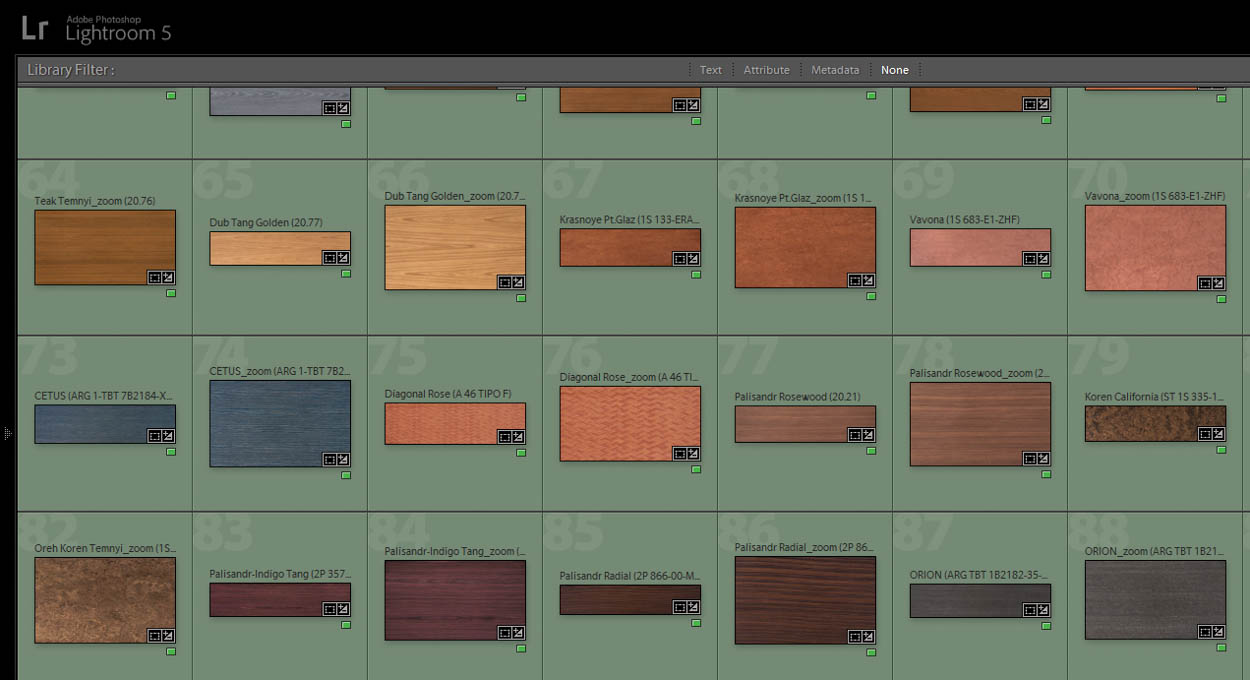Open develop adjustments badge on Palisandr Rosewood_zoom

click(1043, 458)
